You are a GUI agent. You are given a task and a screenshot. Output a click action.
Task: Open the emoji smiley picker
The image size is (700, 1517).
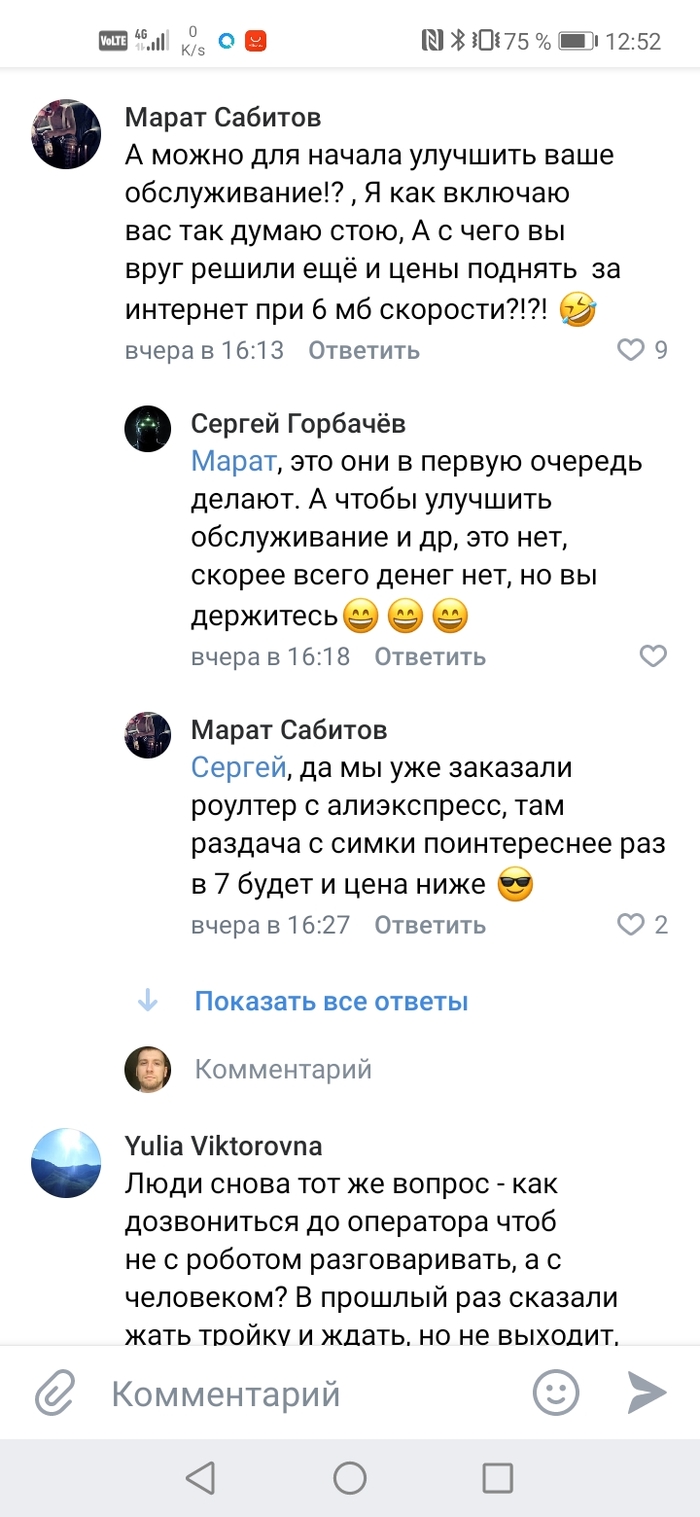[556, 1392]
